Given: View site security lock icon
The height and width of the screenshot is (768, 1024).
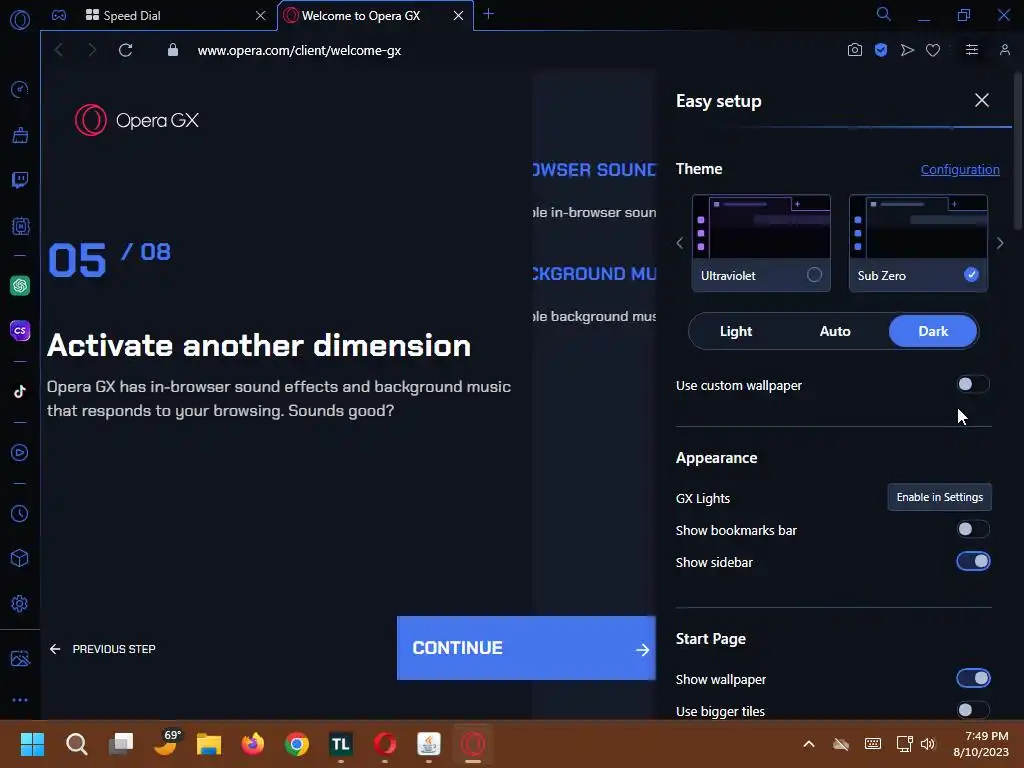Looking at the screenshot, I should pyautogui.click(x=172, y=50).
